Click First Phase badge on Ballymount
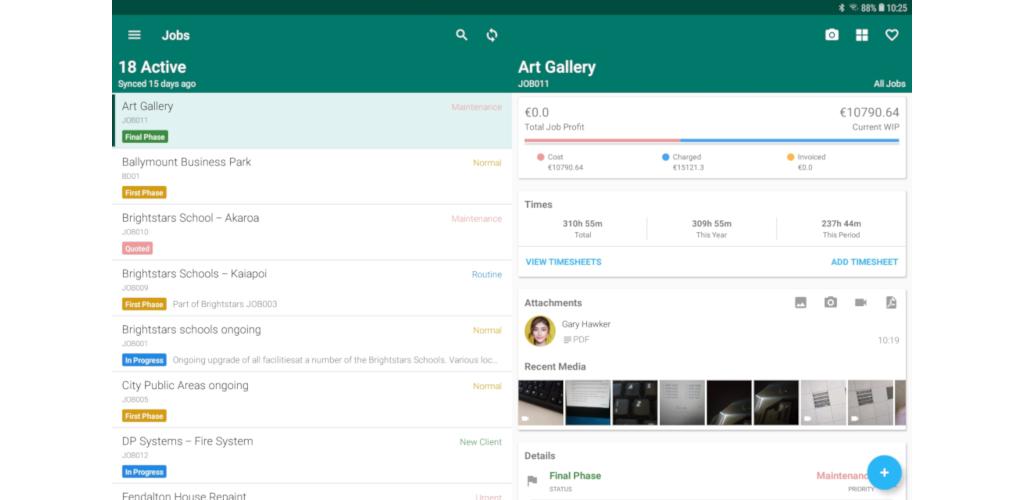 coord(144,193)
